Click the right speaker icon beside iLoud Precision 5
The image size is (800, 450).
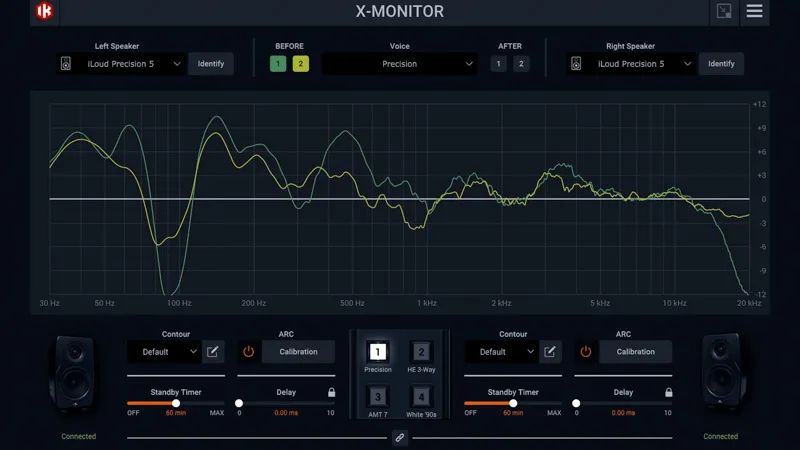pos(576,64)
